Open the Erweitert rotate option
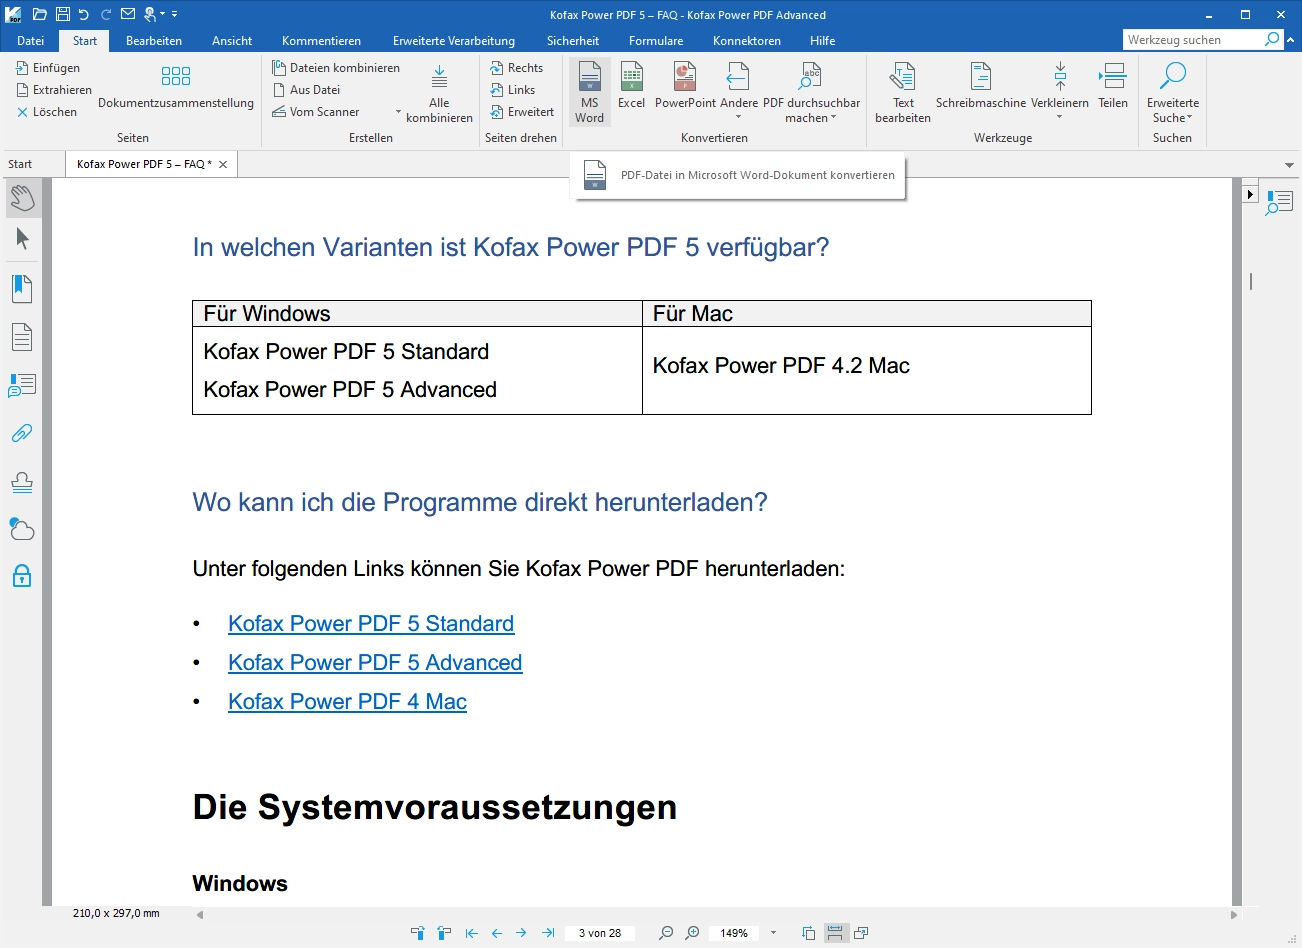Viewport: 1302px width, 948px height. (x=522, y=112)
